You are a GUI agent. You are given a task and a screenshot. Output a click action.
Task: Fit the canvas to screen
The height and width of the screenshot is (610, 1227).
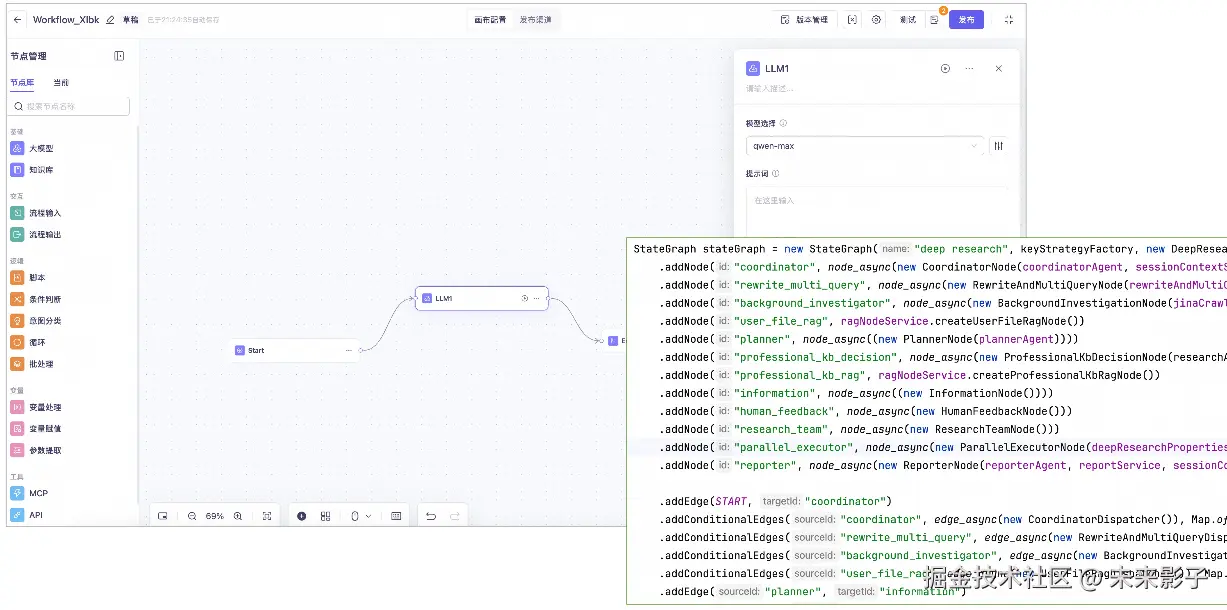pos(267,516)
